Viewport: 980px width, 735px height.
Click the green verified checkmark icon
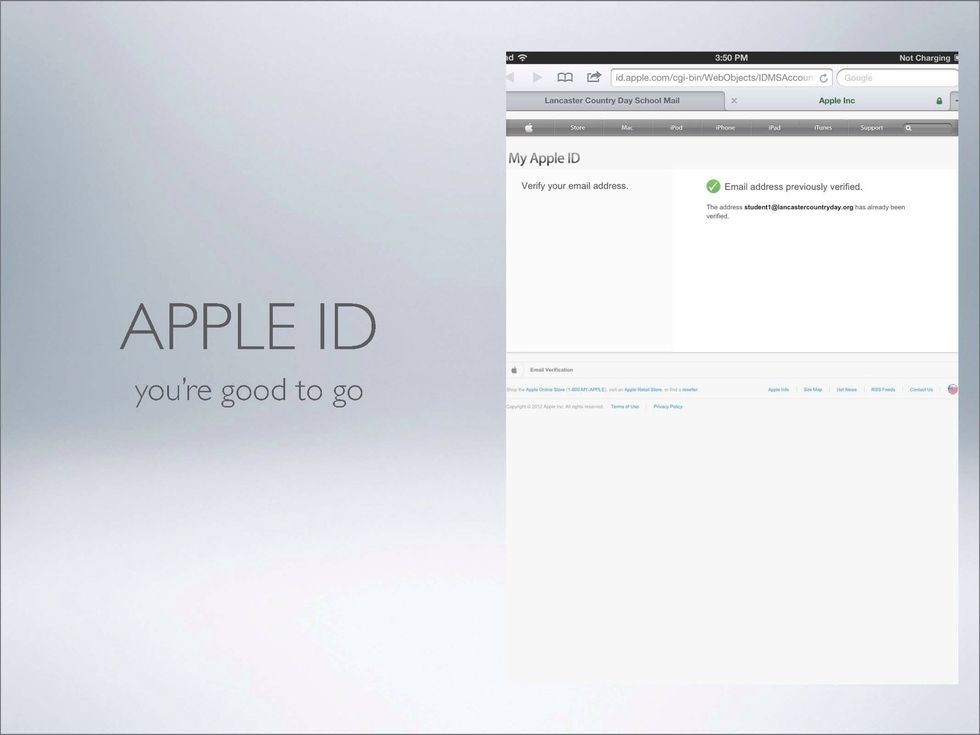tap(713, 186)
